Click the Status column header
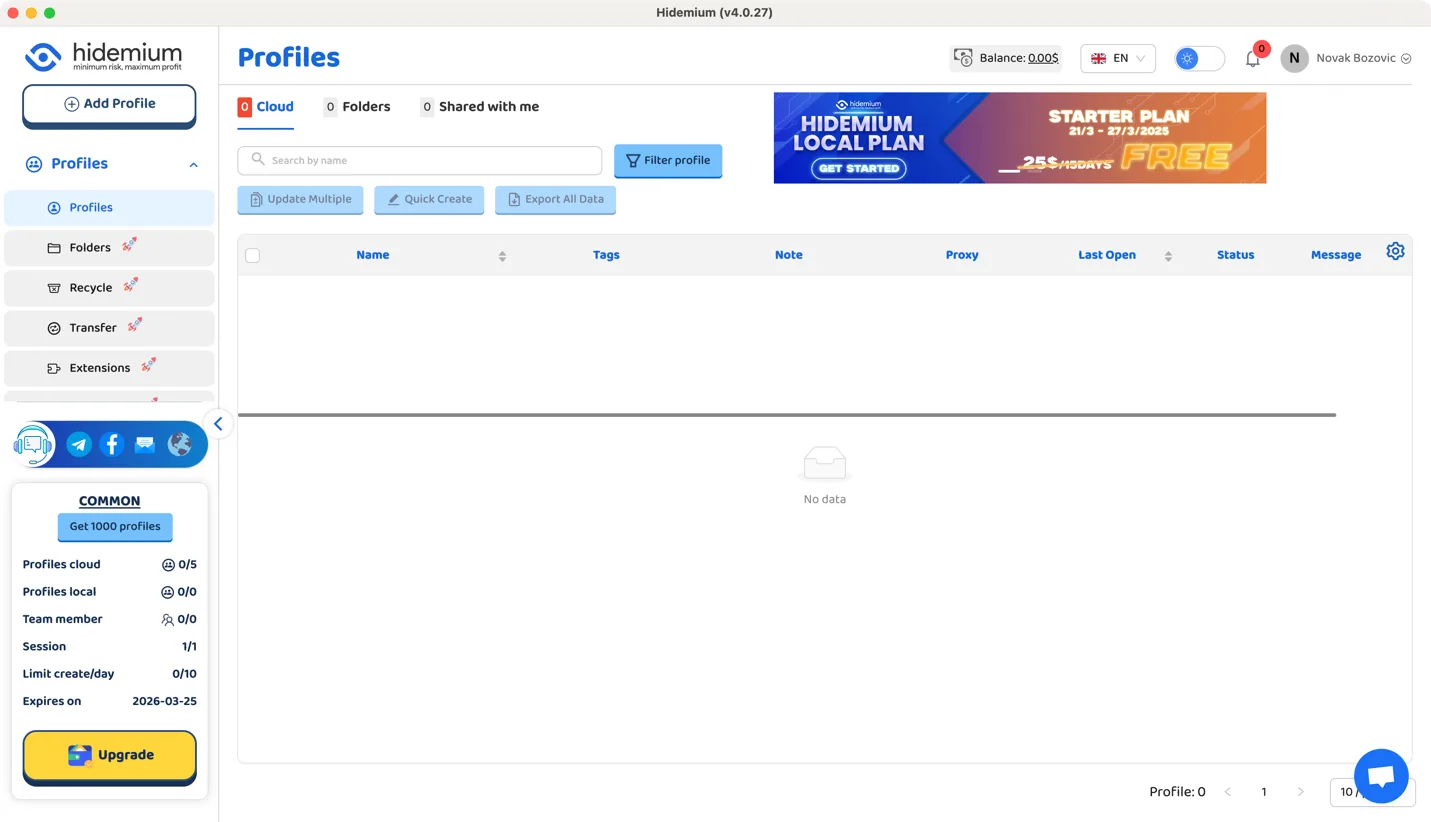 coord(1235,255)
